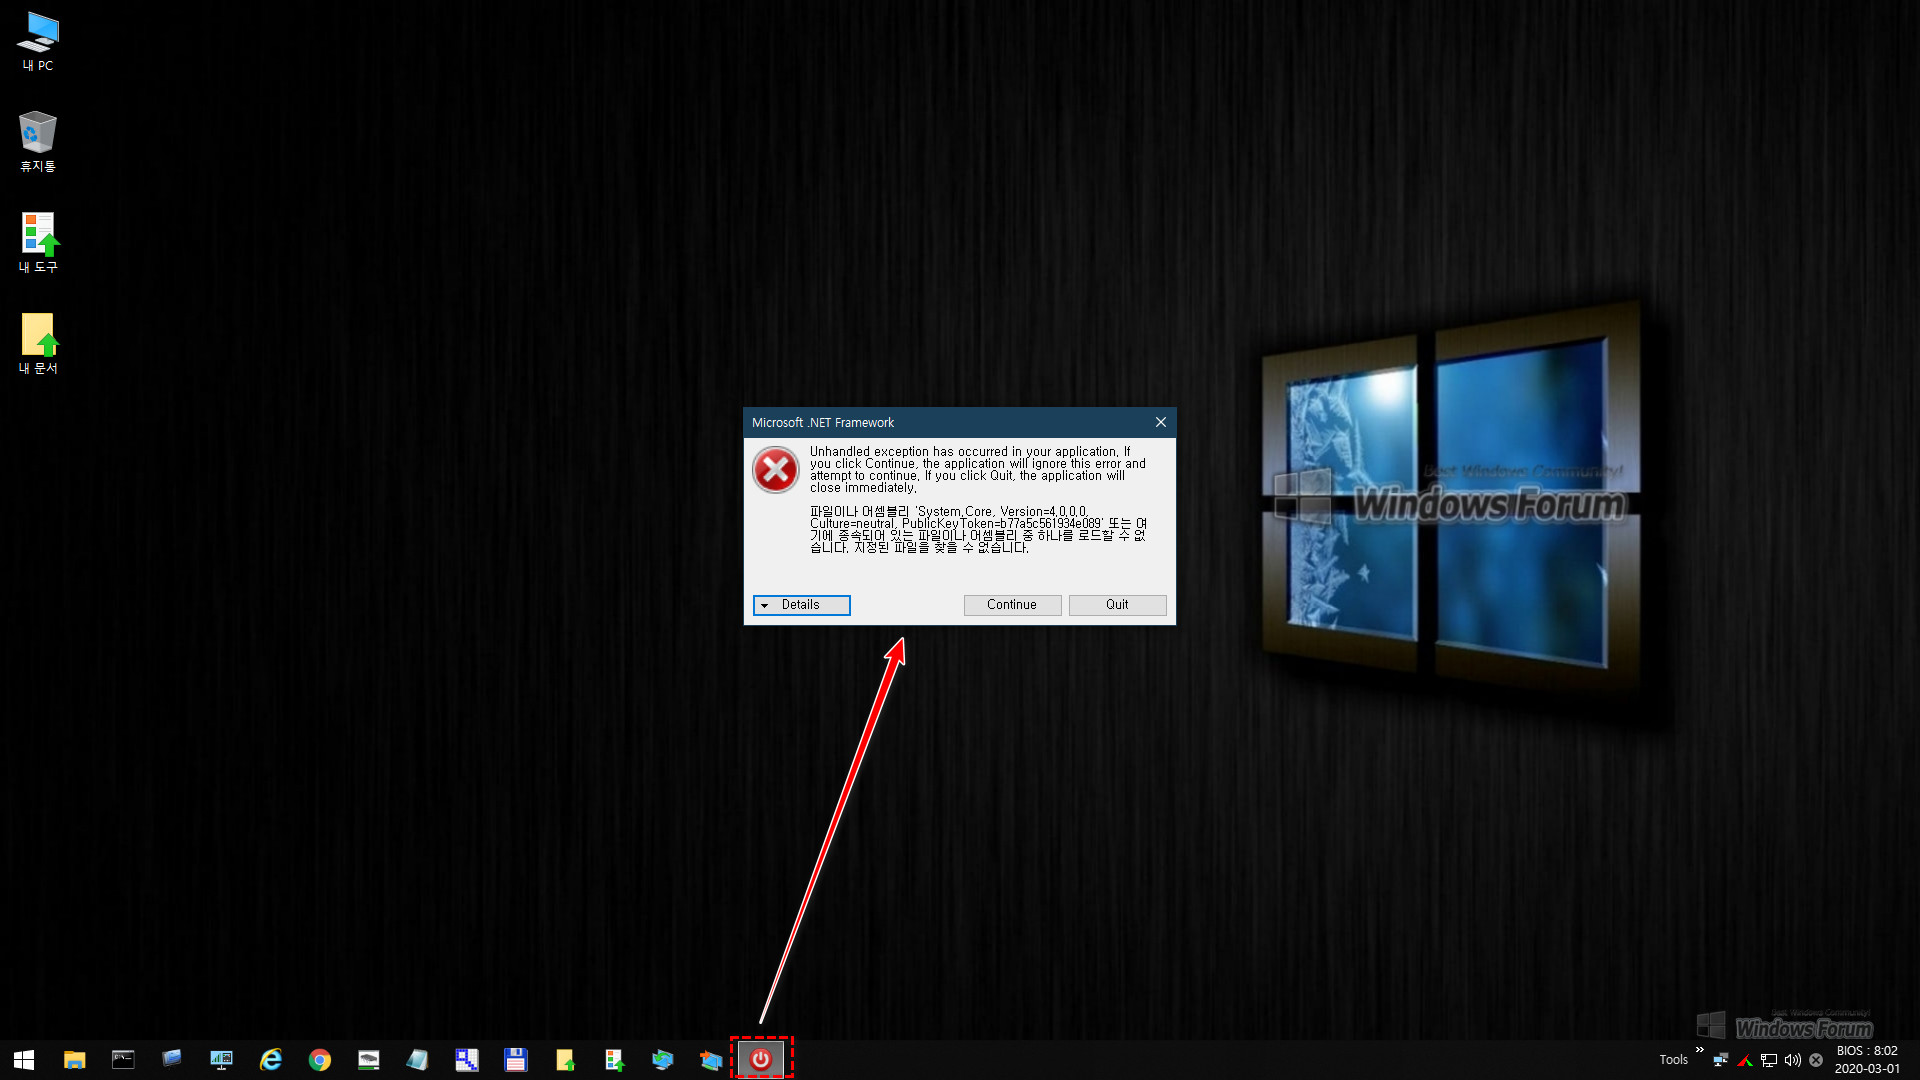
Task: Open the Windows Start menu
Action: coord(24,1059)
